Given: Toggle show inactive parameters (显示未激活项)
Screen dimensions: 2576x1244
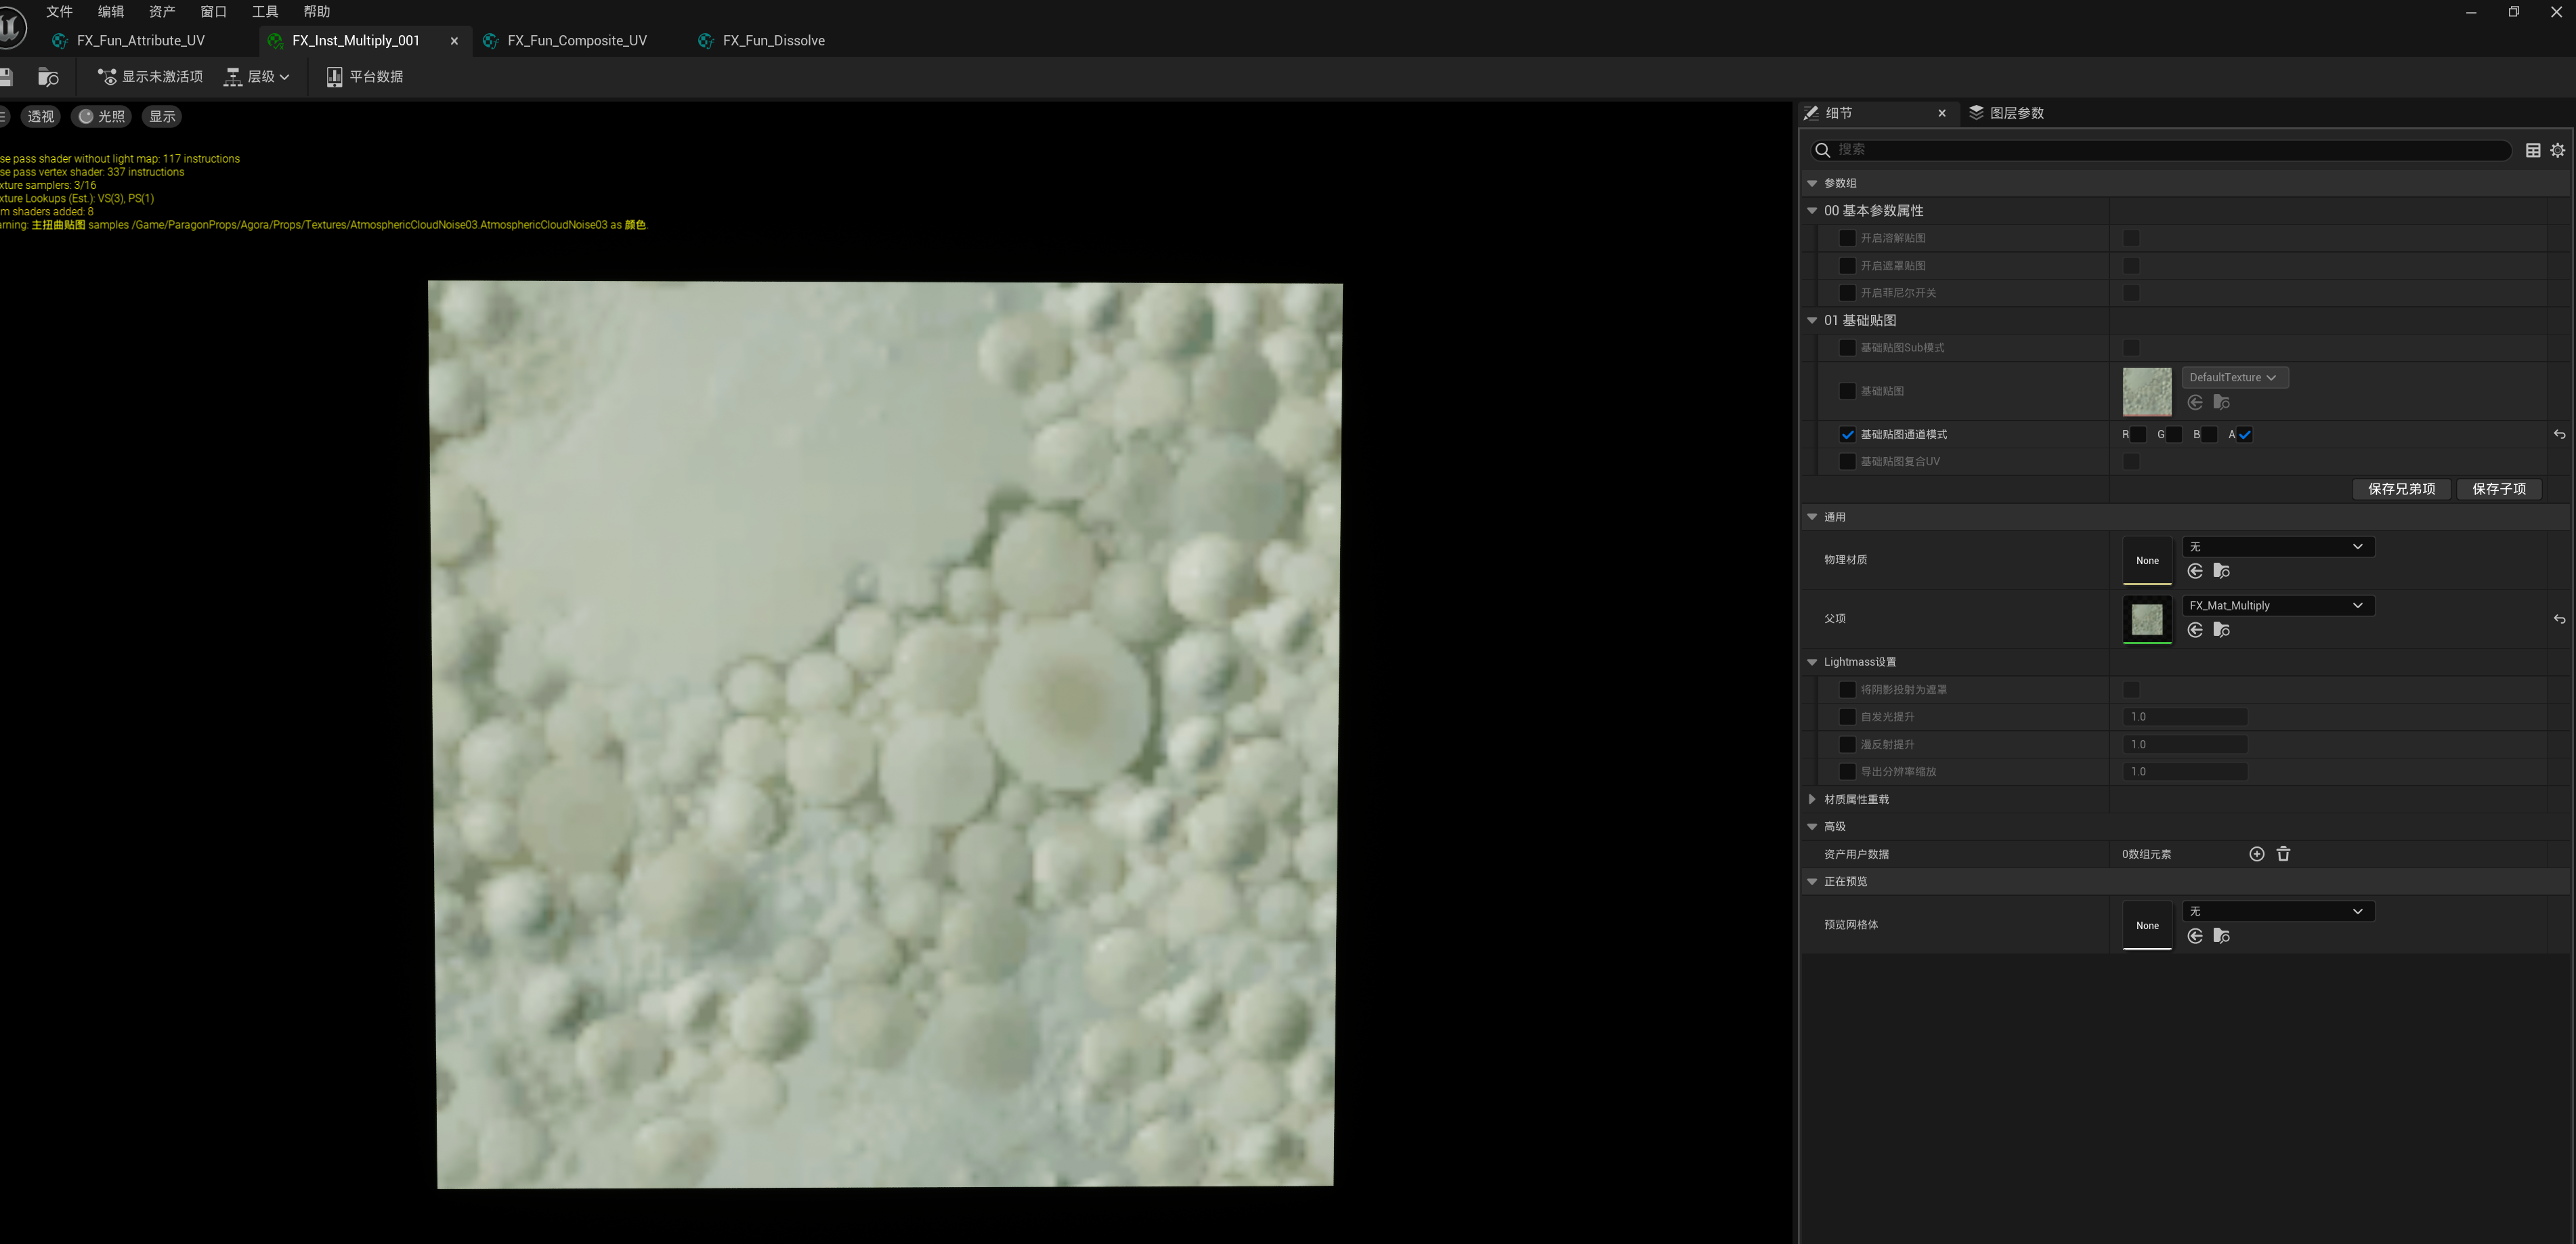Looking at the screenshot, I should pyautogui.click(x=150, y=77).
